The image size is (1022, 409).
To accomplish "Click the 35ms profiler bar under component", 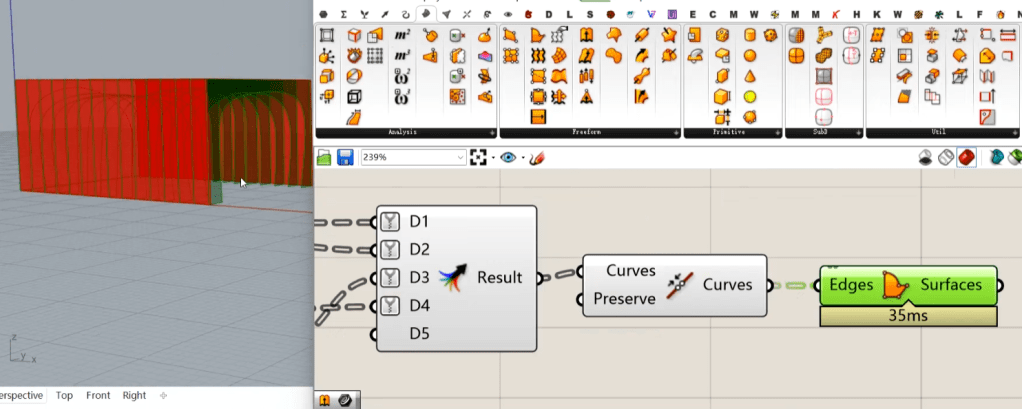I will (908, 316).
